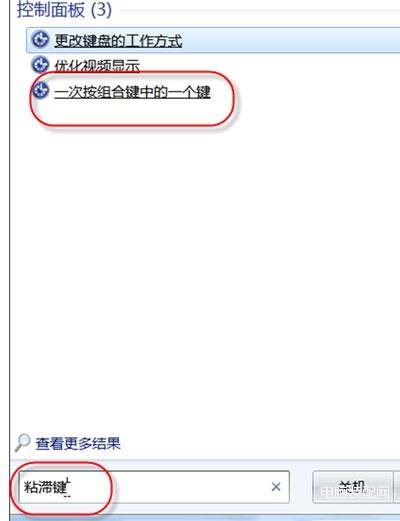Expand the arrow next to 关机
The width and height of the screenshot is (400, 521).
coord(397,487)
